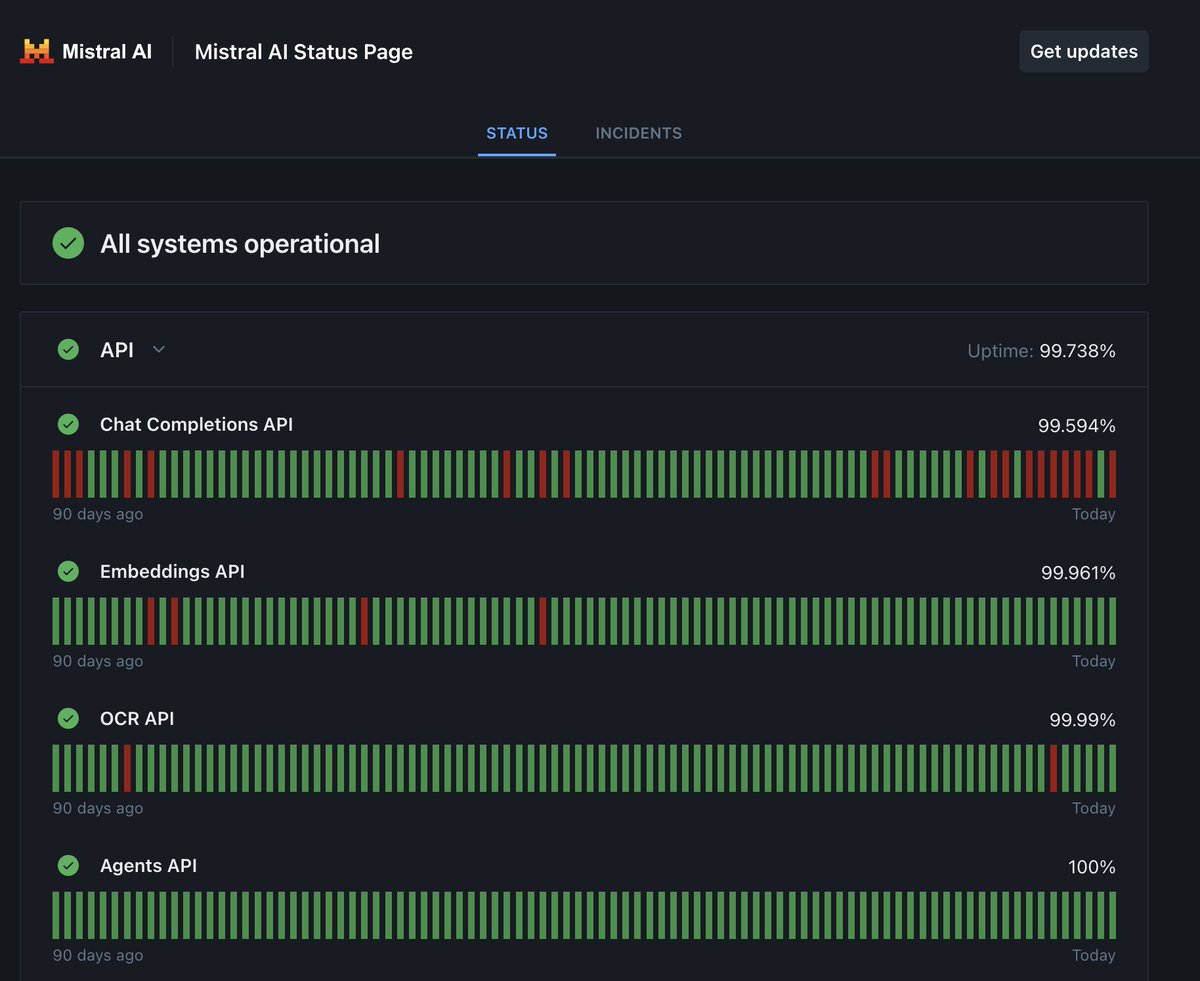This screenshot has width=1200, height=981.
Task: Click 'Today' under Agents API timeline
Action: pyautogui.click(x=1093, y=955)
